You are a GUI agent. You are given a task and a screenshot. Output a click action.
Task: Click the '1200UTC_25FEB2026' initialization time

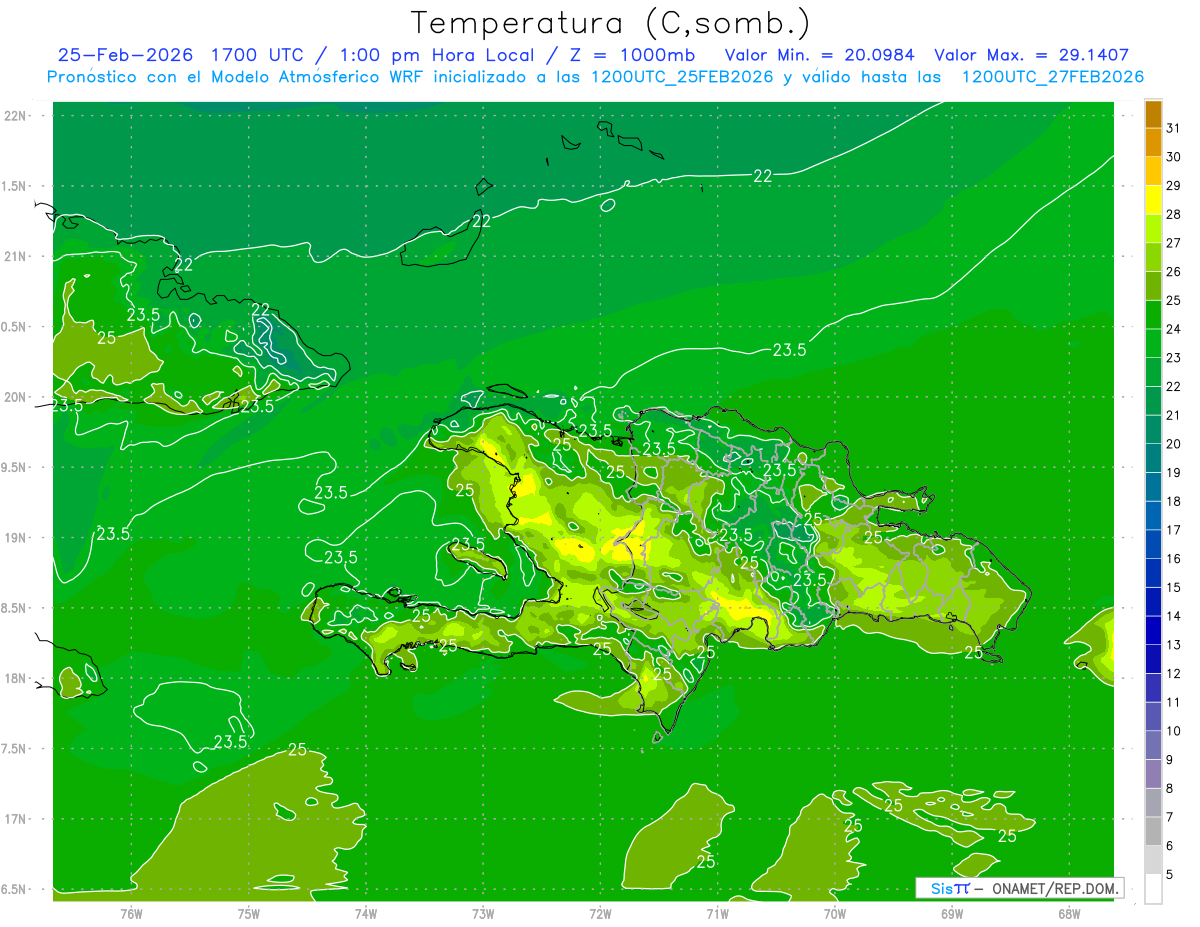682,77
